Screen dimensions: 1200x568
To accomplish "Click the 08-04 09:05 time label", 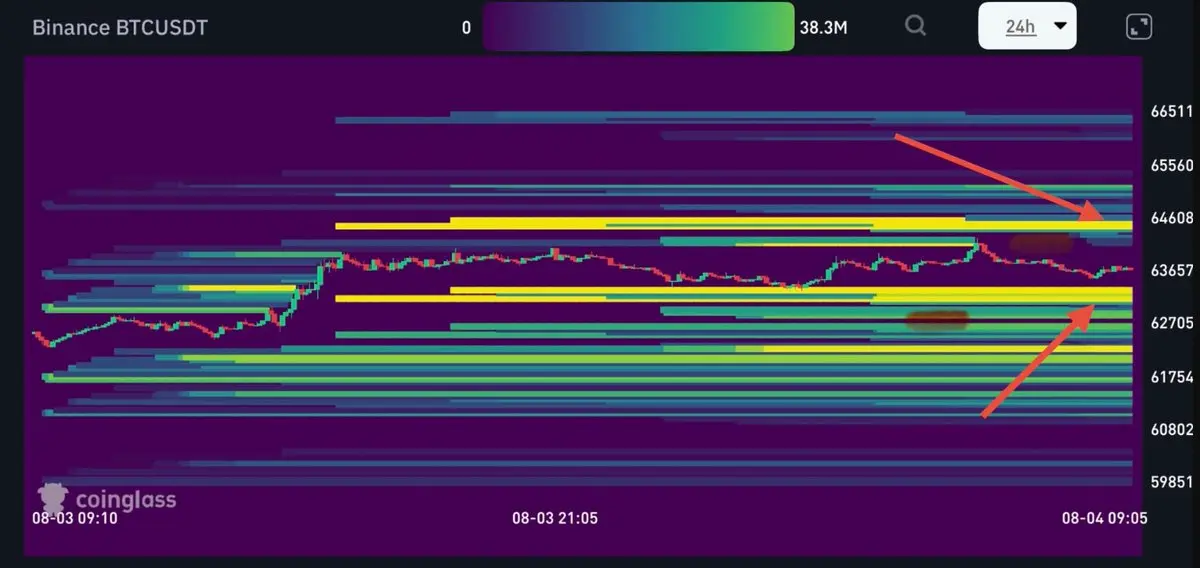I will click(1105, 518).
